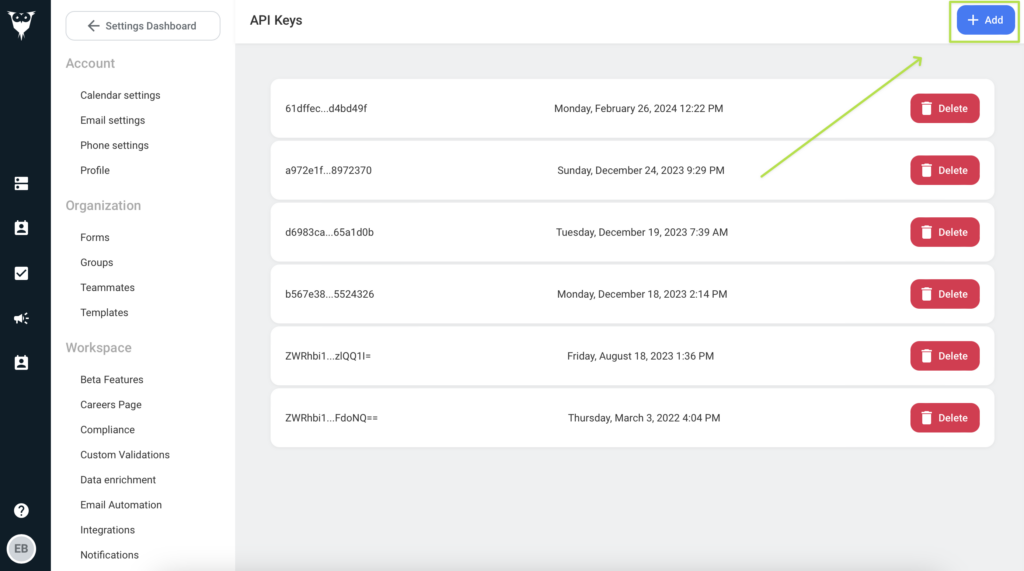
Task: Click the Workspace section heading
Action: point(99,348)
